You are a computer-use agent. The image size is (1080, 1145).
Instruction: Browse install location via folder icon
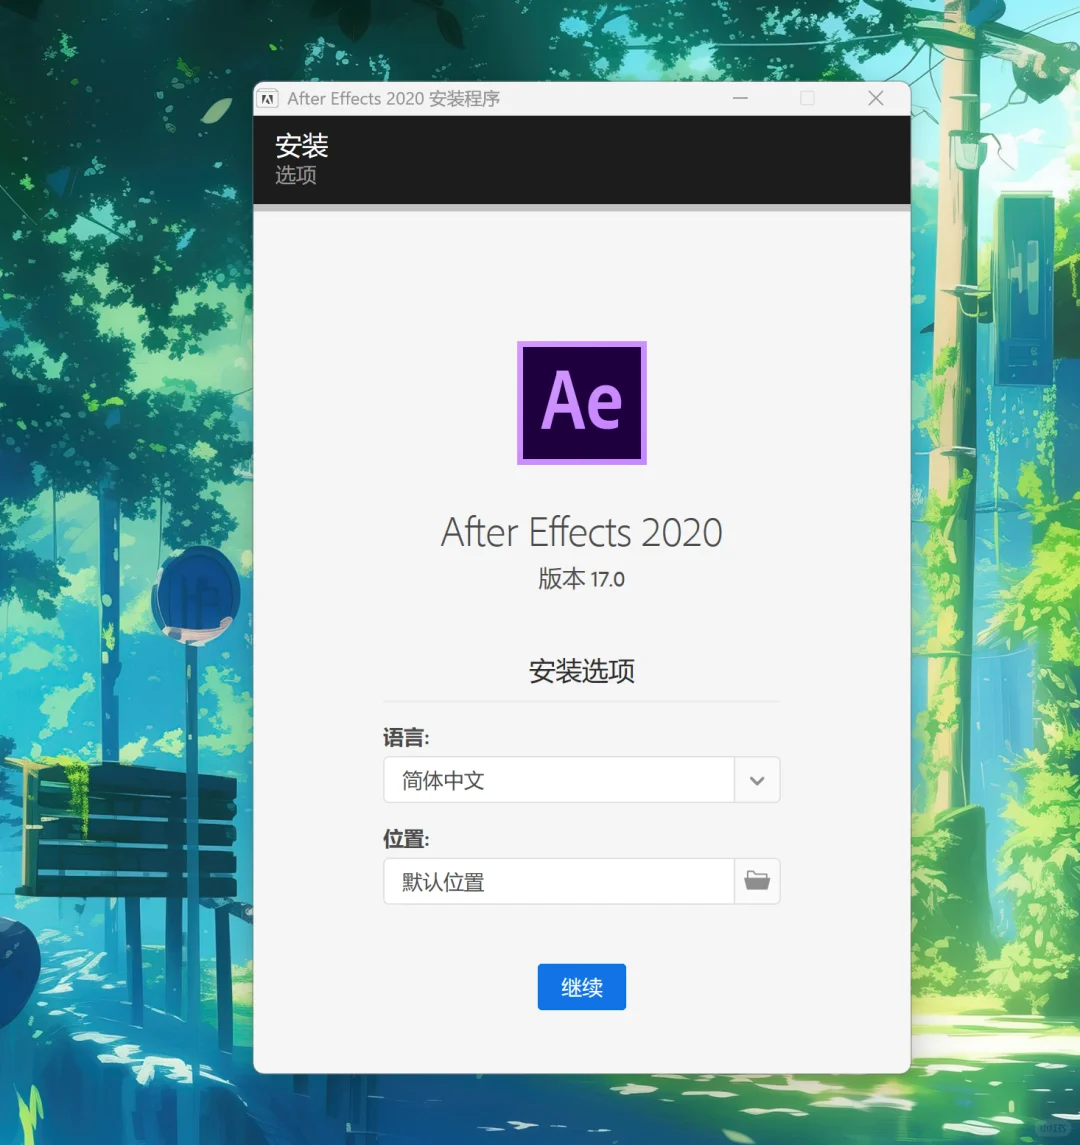coord(757,881)
